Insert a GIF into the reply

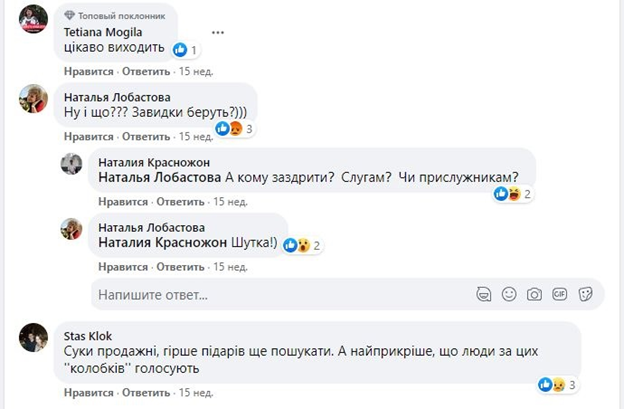[560, 294]
